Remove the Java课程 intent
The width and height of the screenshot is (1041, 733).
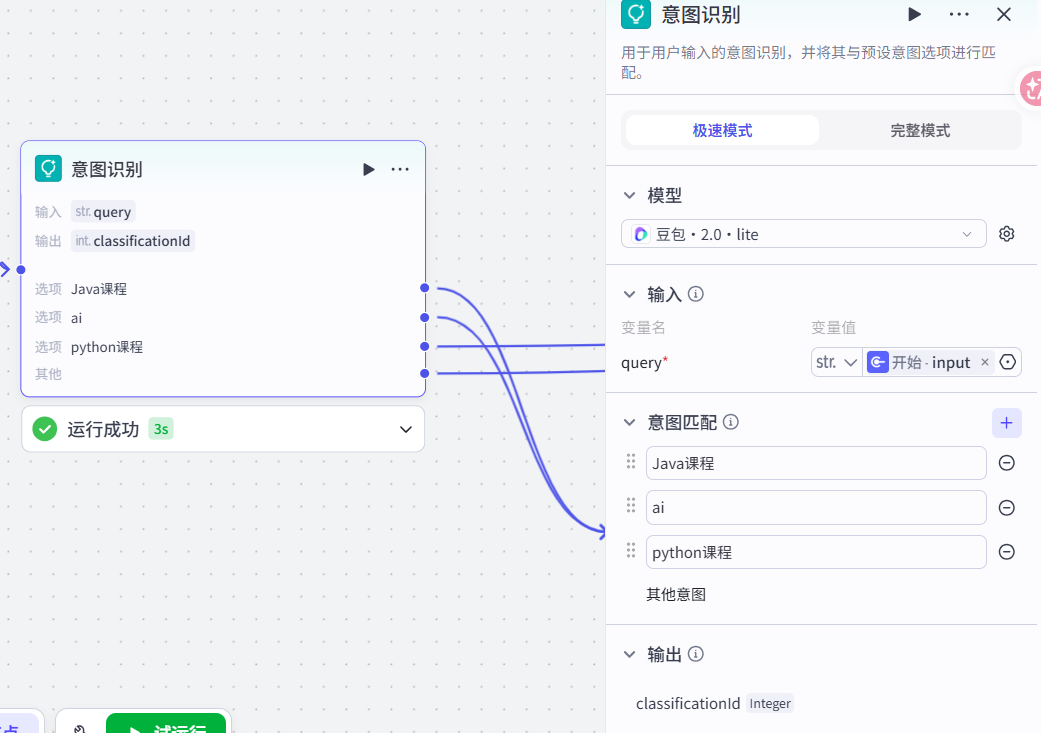(1006, 463)
